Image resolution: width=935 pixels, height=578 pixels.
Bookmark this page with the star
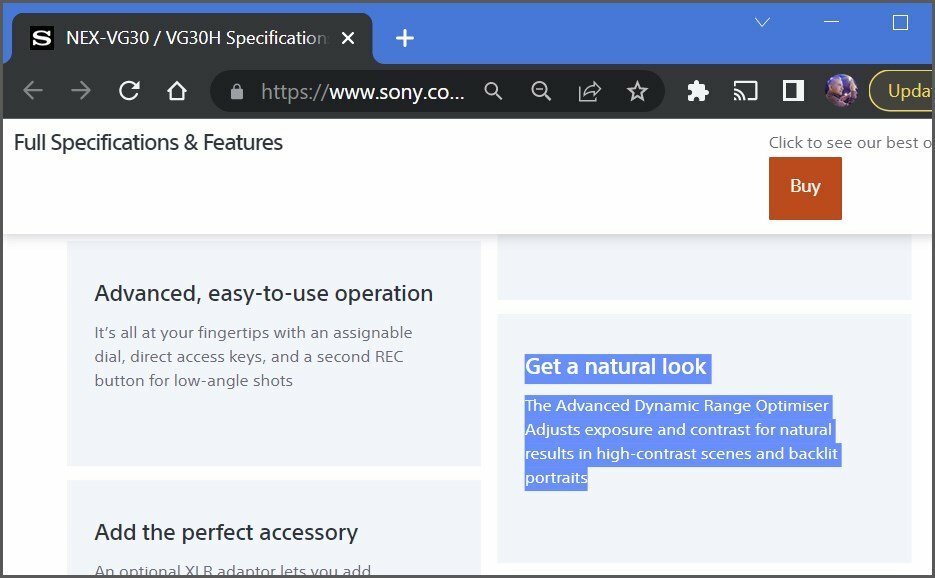637,91
